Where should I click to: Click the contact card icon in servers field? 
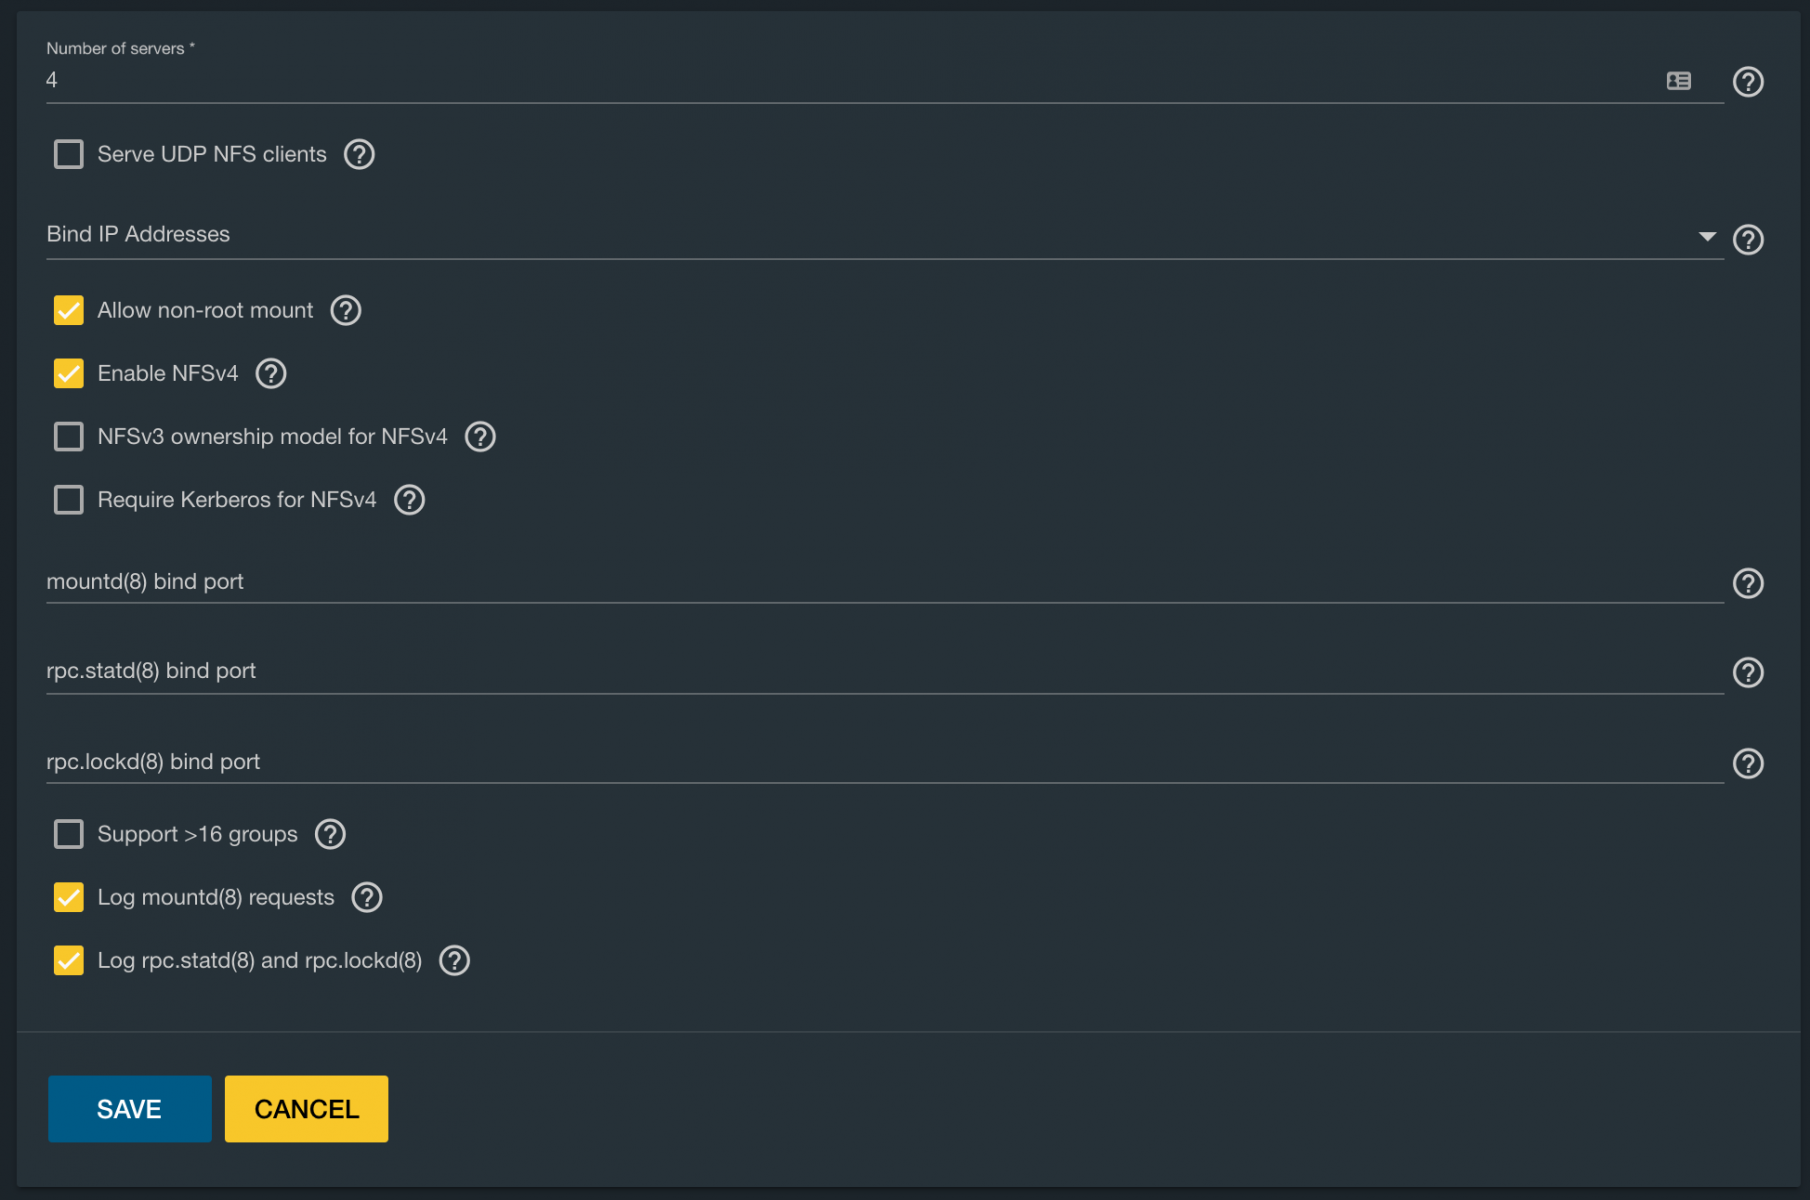point(1679,81)
